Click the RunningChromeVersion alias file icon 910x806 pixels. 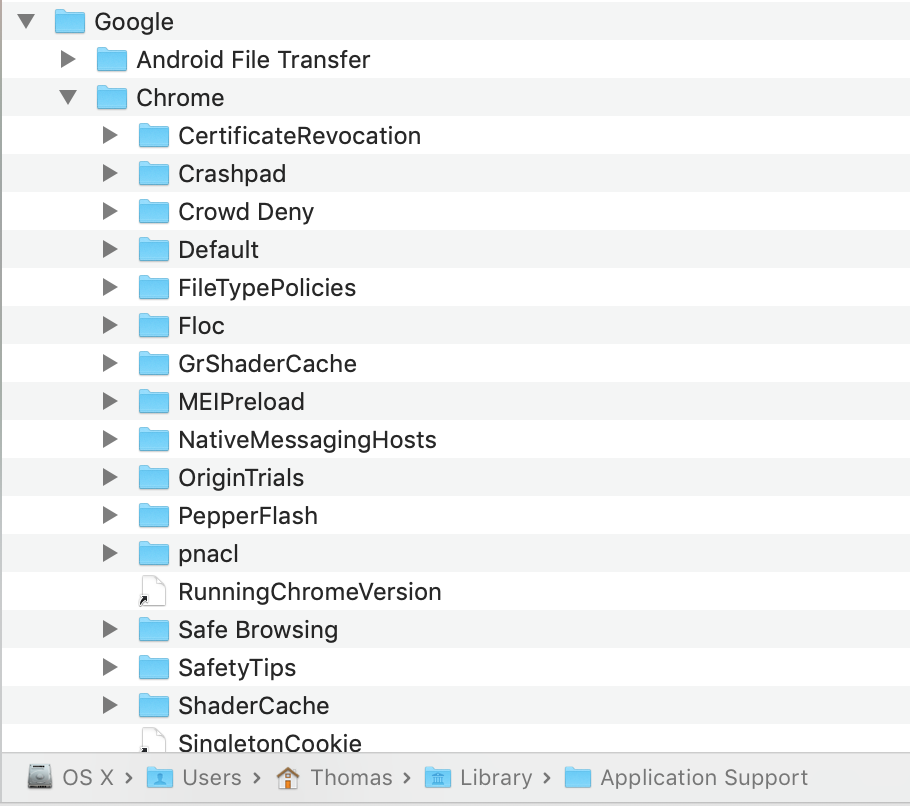coord(153,591)
